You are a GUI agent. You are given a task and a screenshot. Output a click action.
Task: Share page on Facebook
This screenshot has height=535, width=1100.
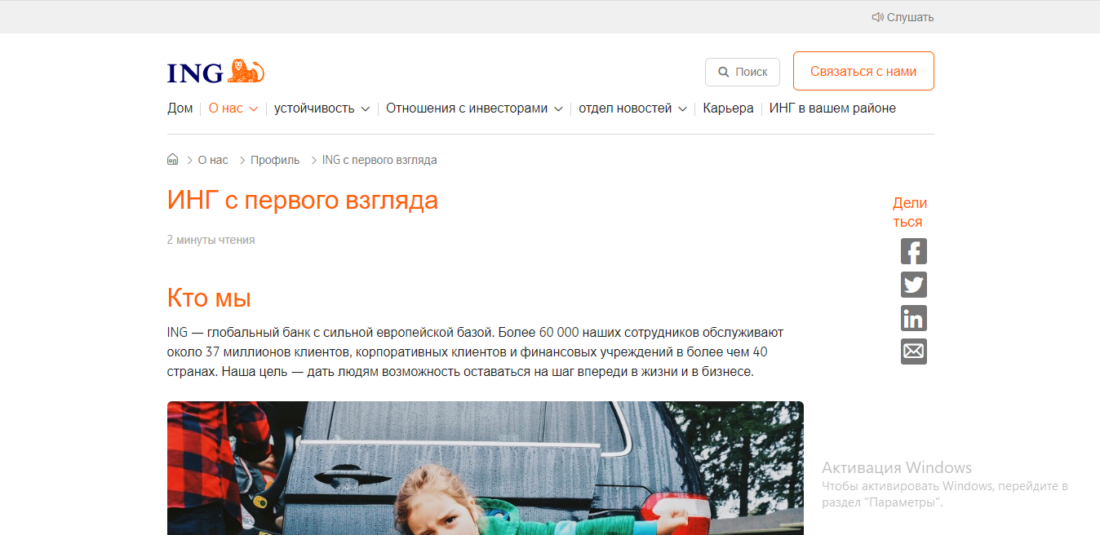point(913,251)
